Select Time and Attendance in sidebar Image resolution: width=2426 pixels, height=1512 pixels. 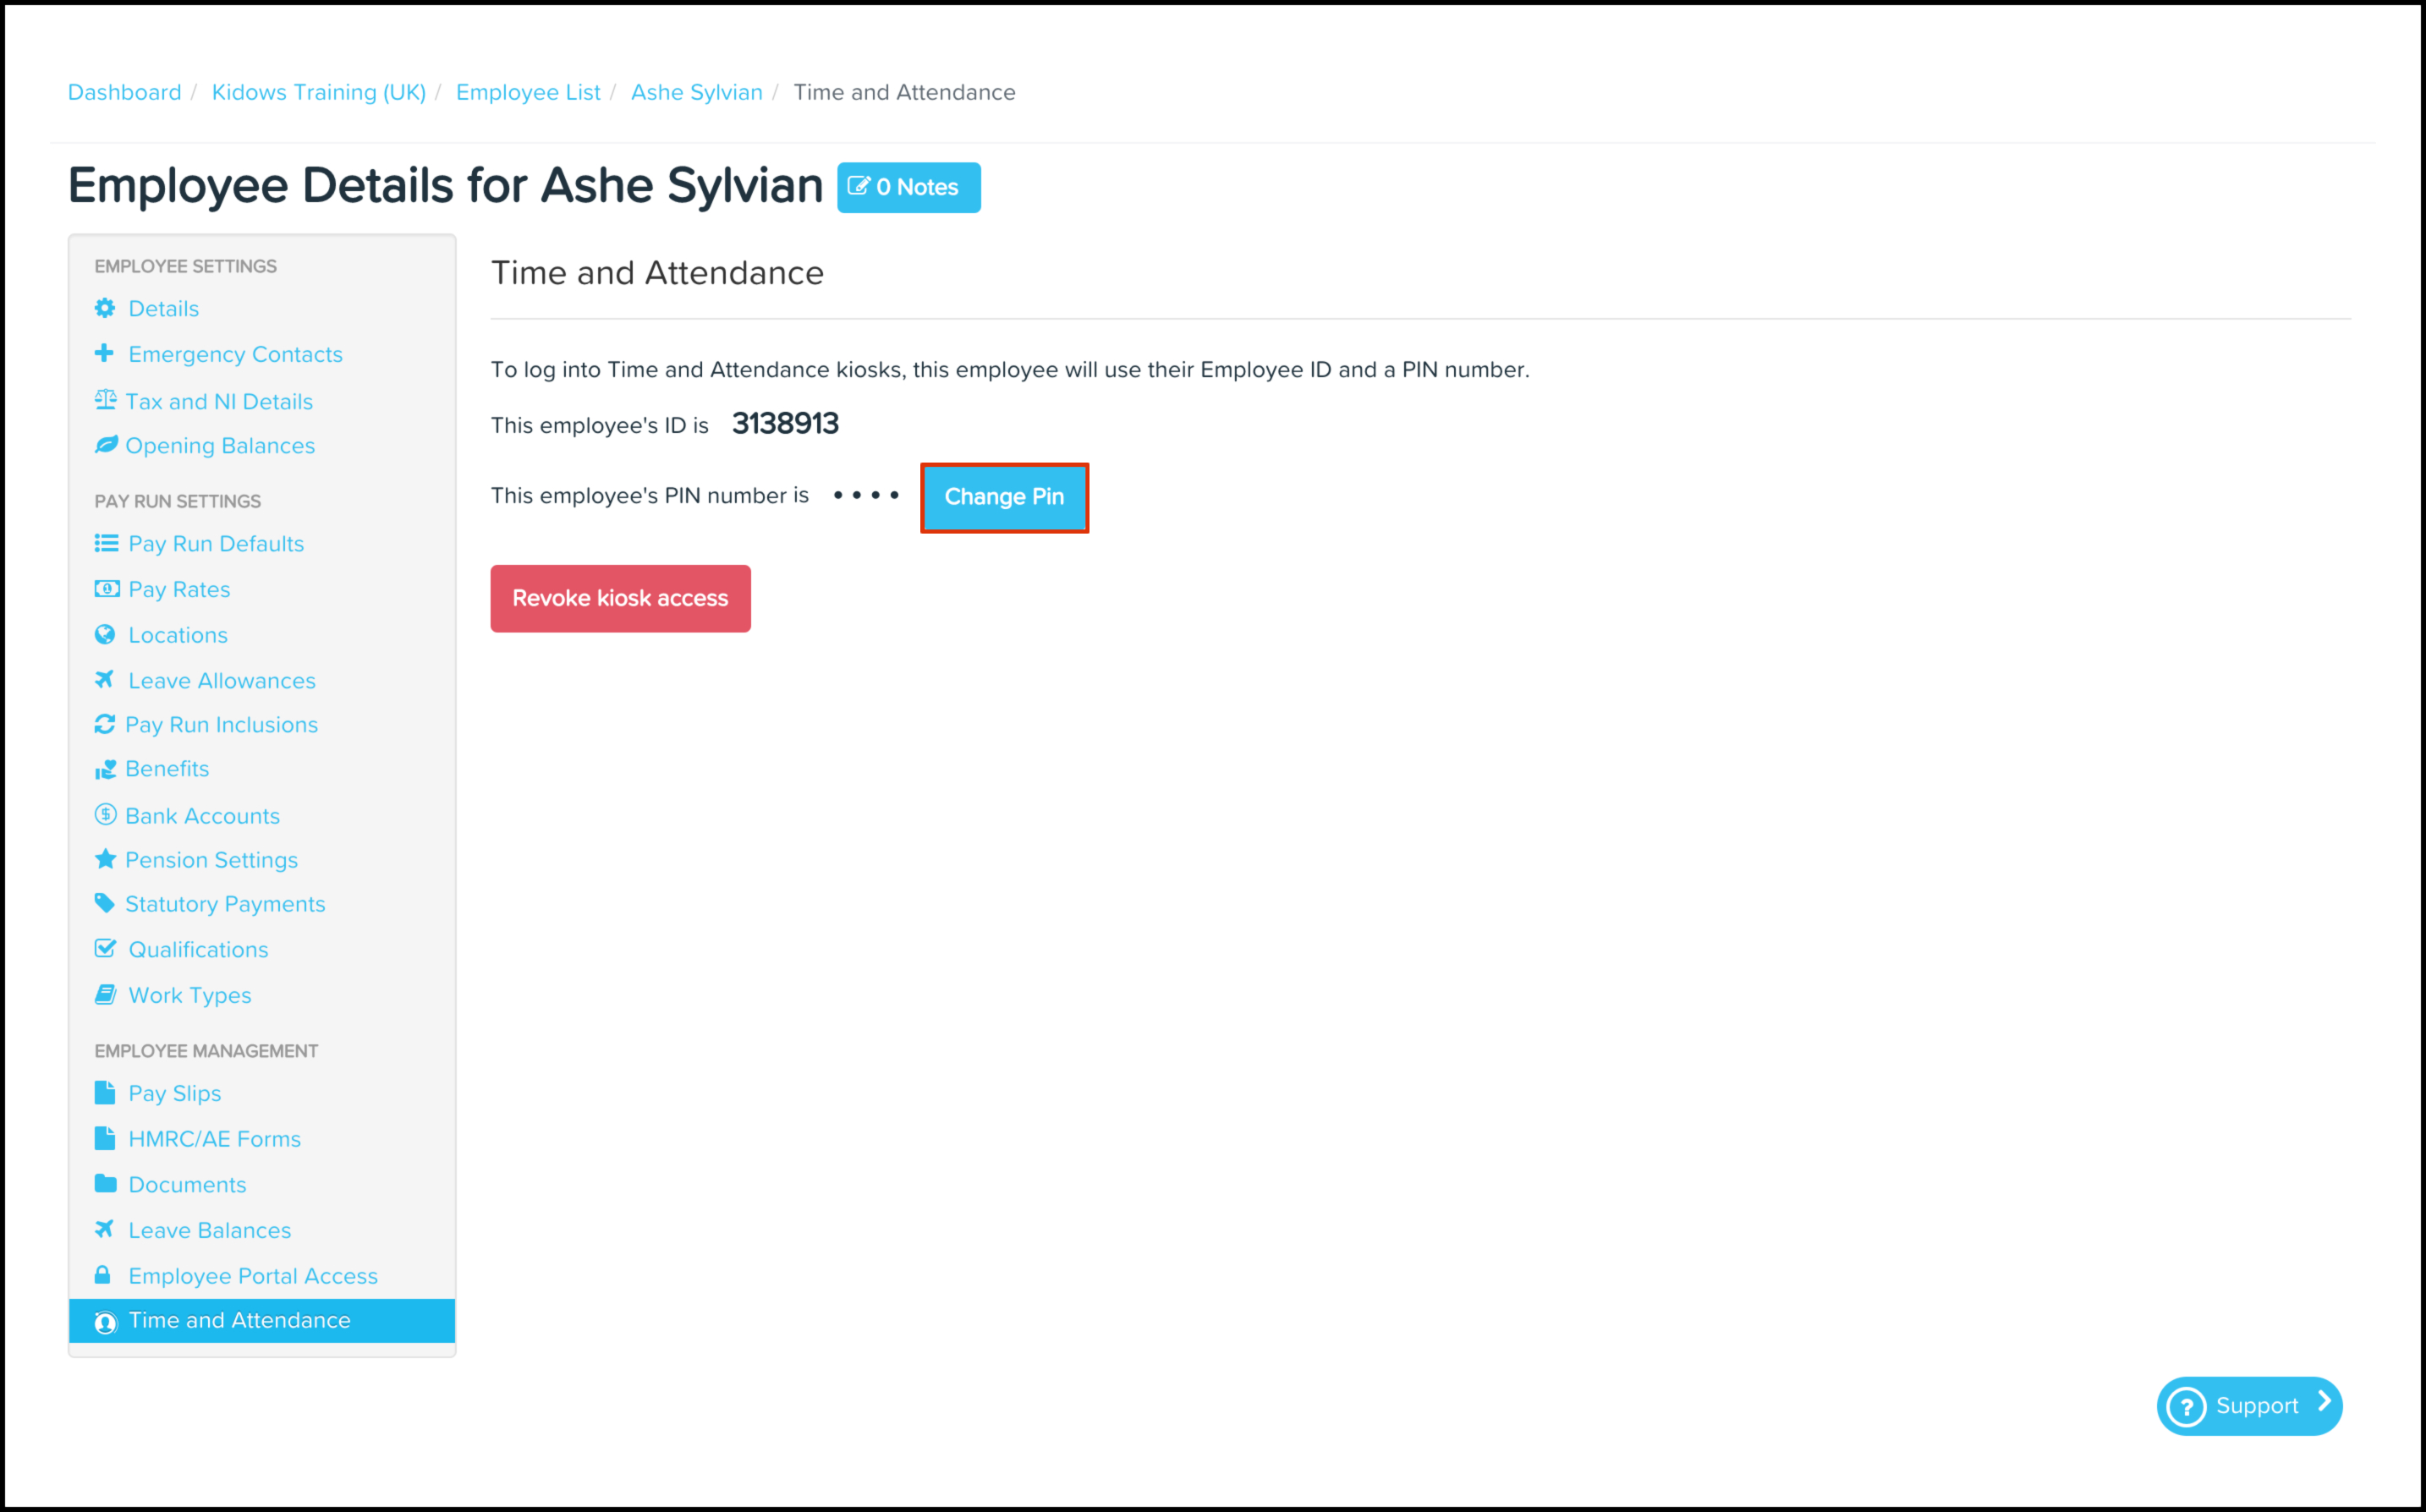click(240, 1320)
